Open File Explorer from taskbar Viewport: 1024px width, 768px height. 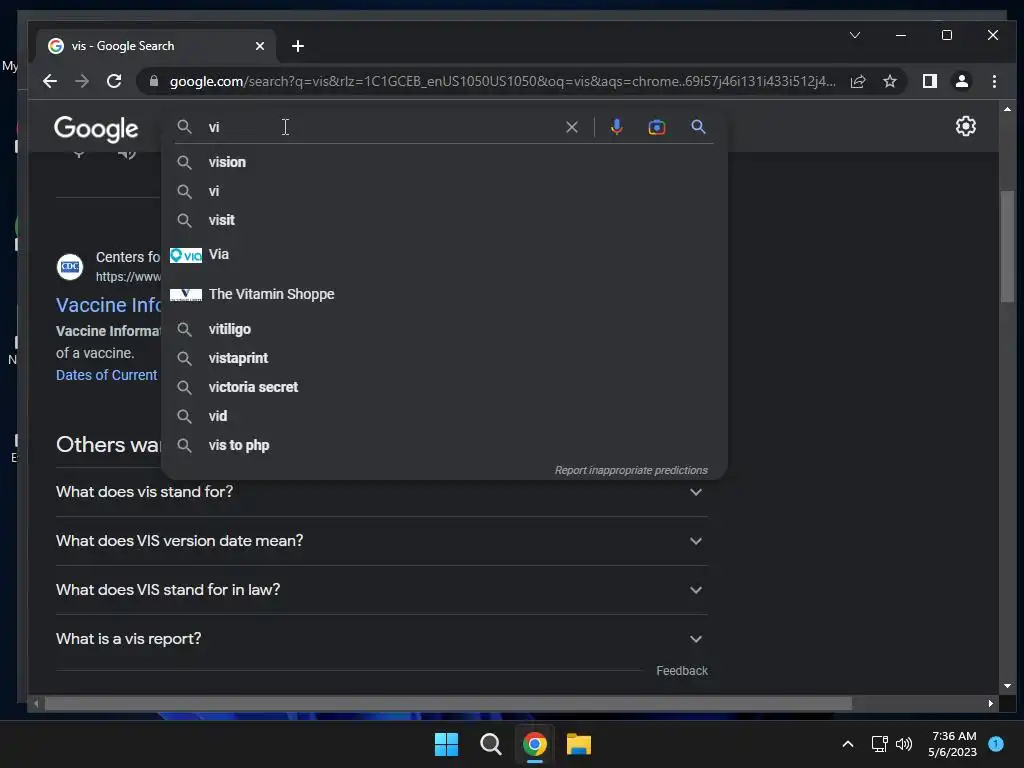[x=579, y=744]
